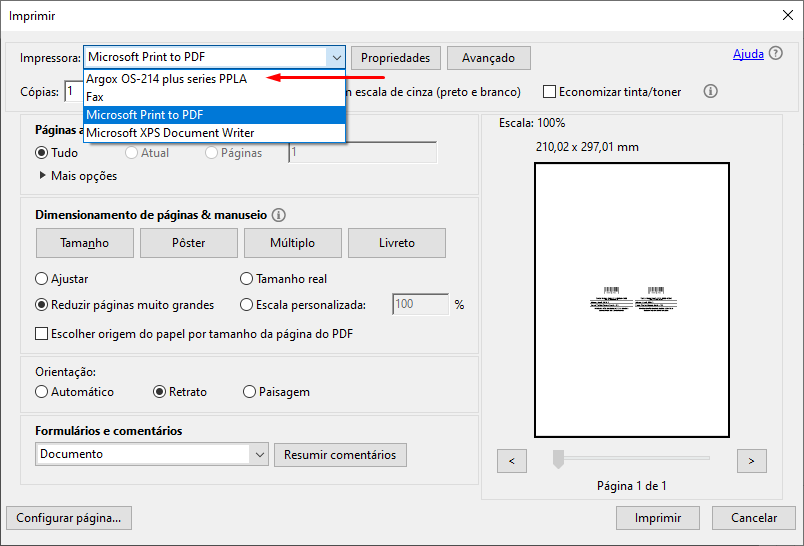Go to next preview page arrow
Screen dimensions: 804x546
(x=752, y=461)
